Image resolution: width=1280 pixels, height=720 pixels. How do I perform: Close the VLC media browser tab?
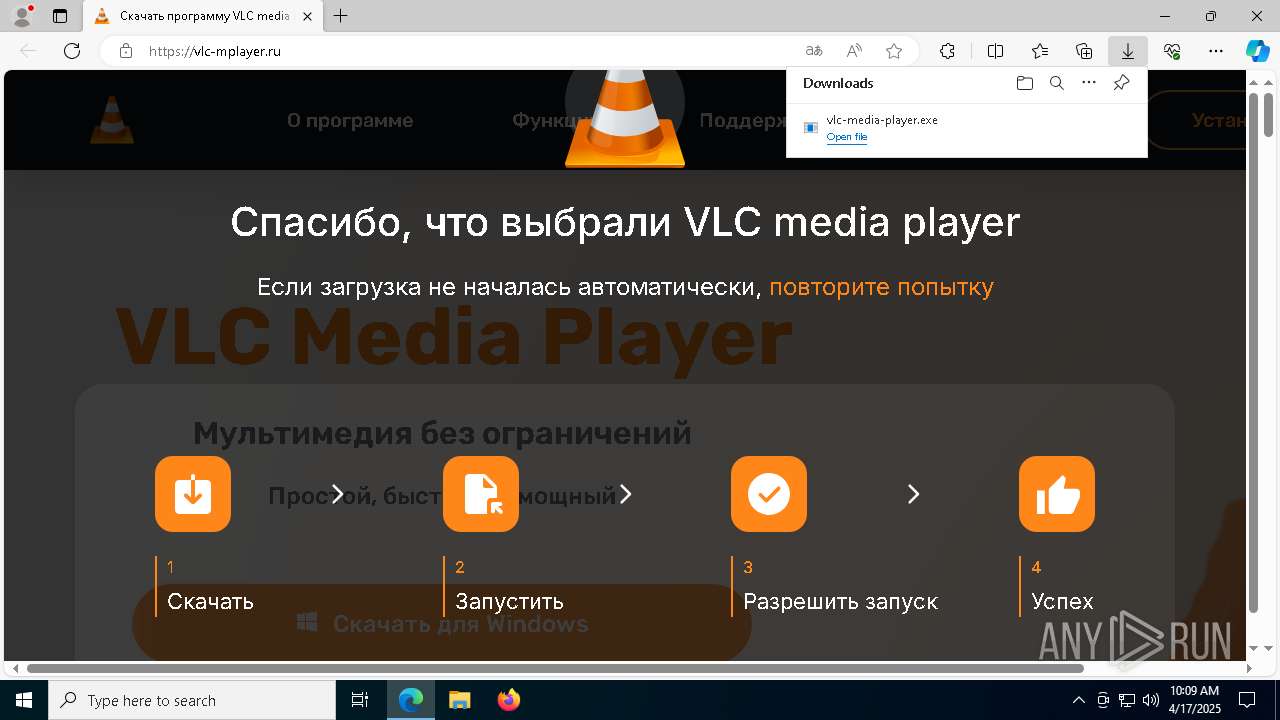point(308,16)
